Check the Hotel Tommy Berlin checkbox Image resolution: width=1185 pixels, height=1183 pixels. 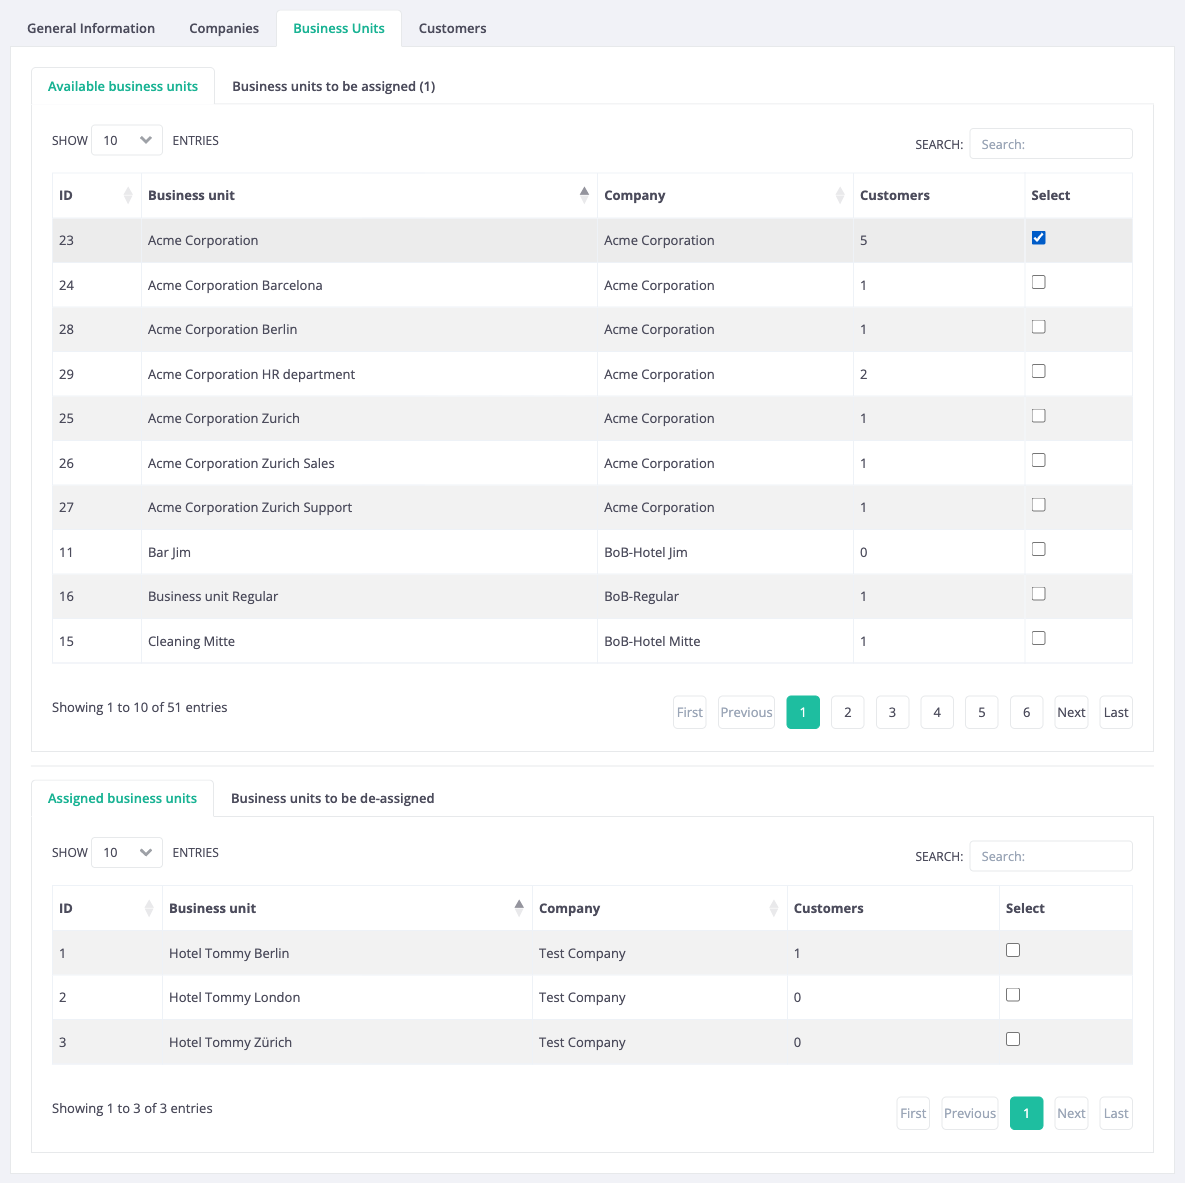[1013, 951]
